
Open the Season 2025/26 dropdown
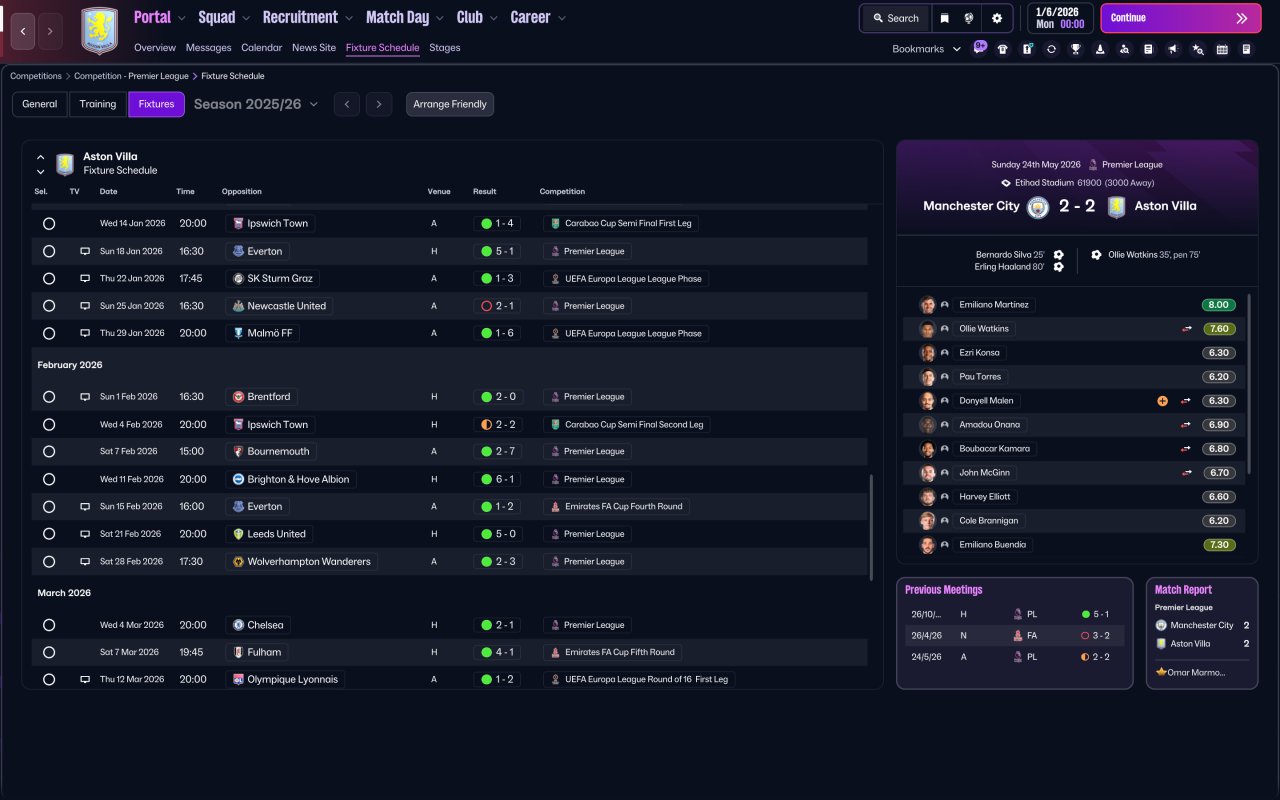click(256, 104)
